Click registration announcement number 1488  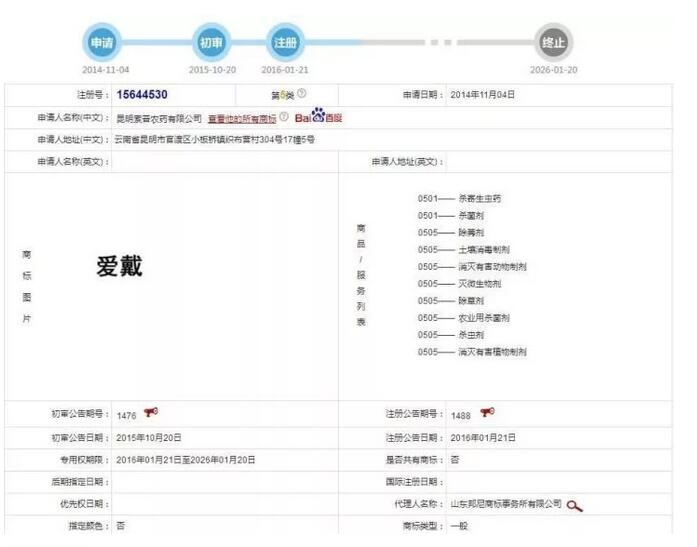pos(461,415)
